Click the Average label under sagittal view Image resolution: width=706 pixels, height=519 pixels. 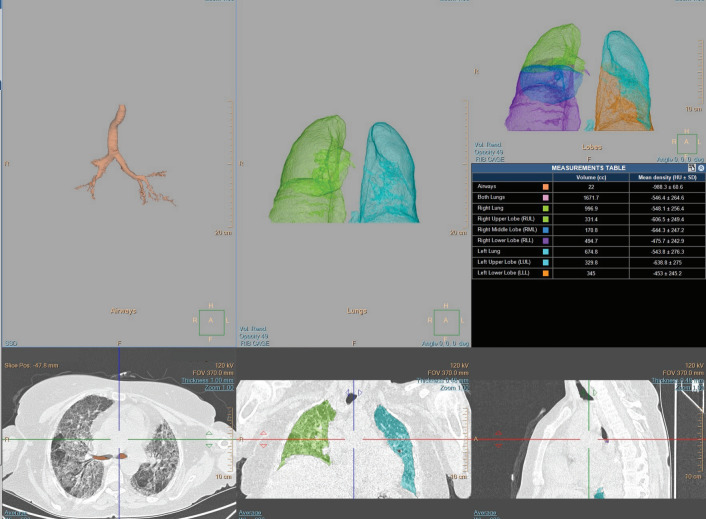[487, 511]
